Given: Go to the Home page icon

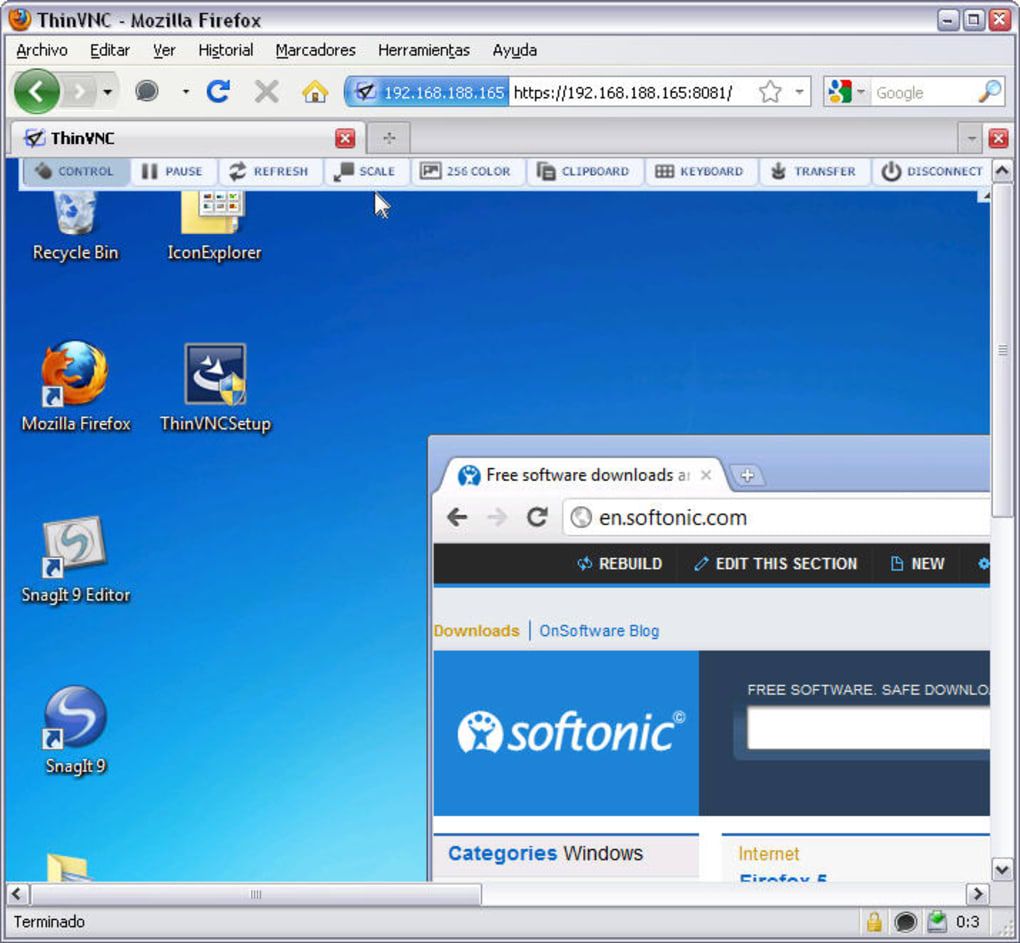Looking at the screenshot, I should click(315, 92).
